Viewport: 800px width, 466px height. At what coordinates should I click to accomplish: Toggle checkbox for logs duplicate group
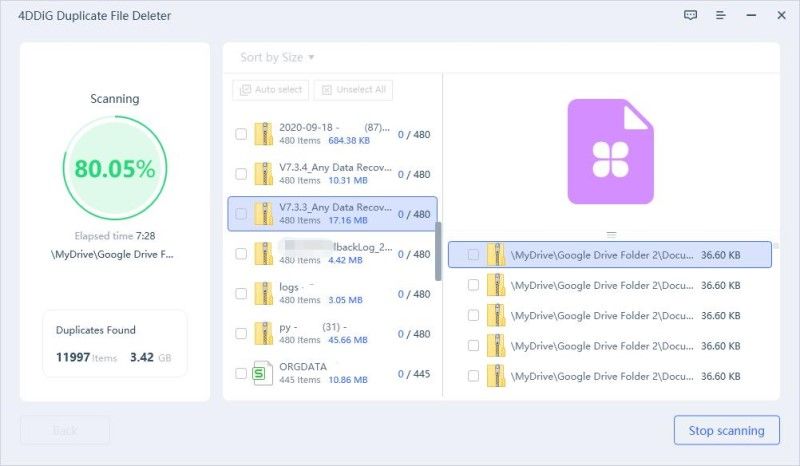click(240, 294)
